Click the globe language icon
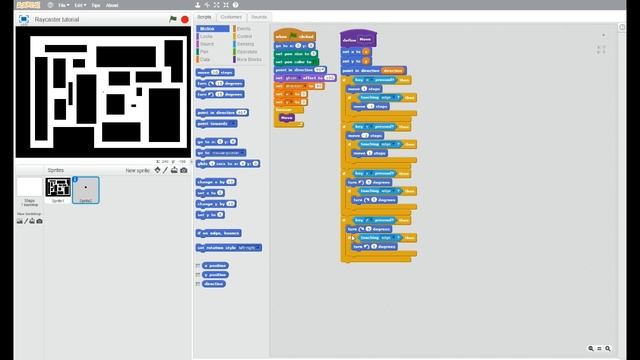Viewport: 640px width, 360px height. coord(50,5)
